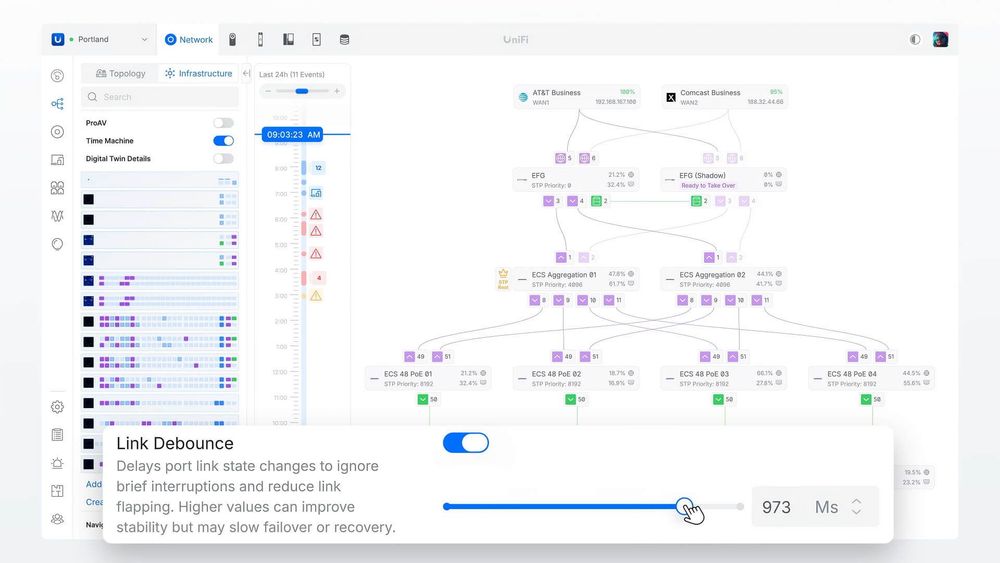Click EFG downlink port 4 chevron

(x=572, y=201)
